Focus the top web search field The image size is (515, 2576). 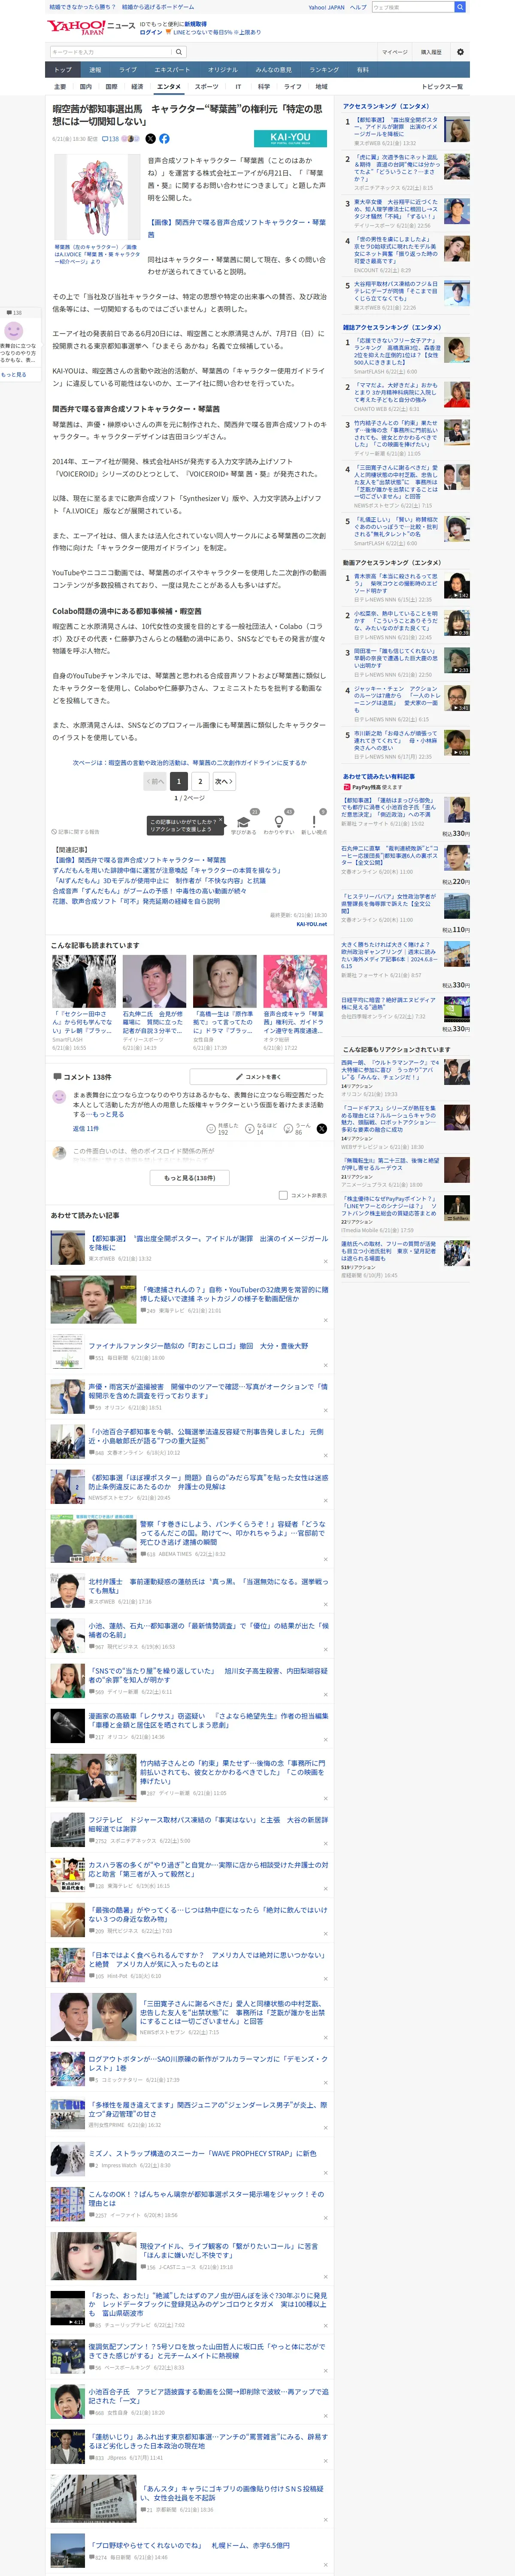[x=412, y=7]
